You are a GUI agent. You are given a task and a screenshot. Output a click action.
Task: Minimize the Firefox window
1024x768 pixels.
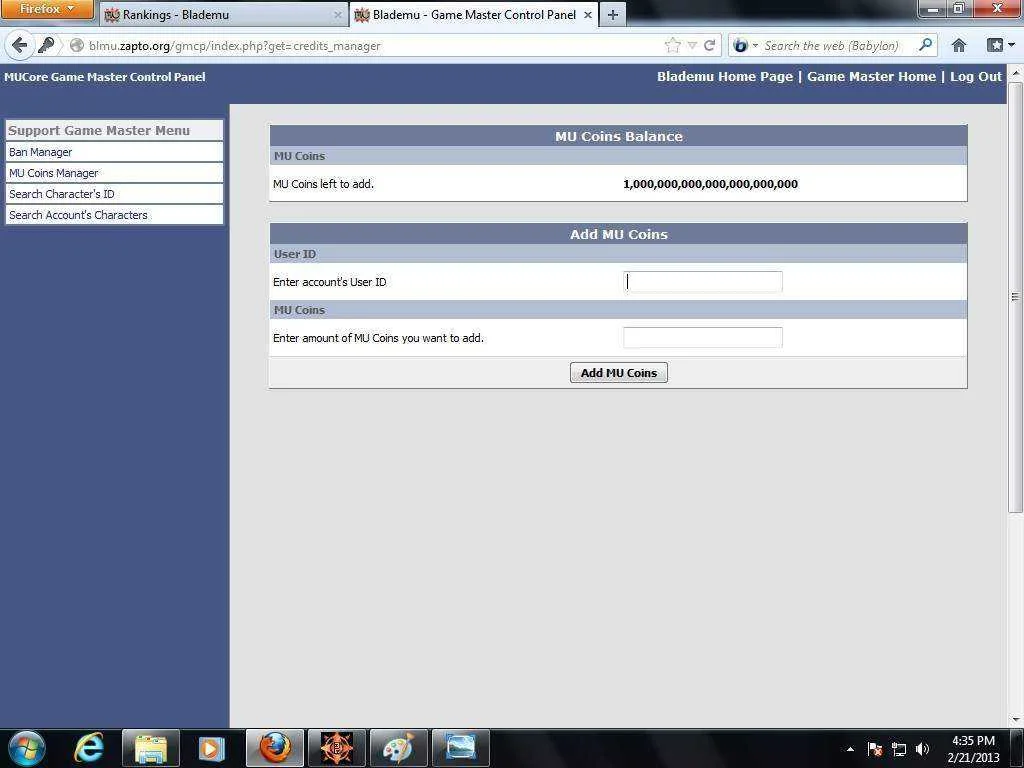pyautogui.click(x=933, y=8)
